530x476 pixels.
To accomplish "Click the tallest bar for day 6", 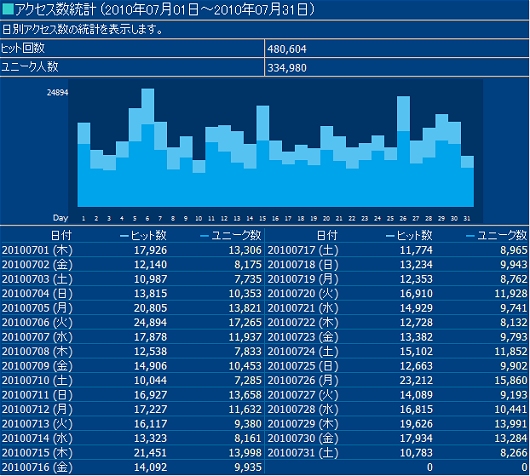I will coord(148,148).
